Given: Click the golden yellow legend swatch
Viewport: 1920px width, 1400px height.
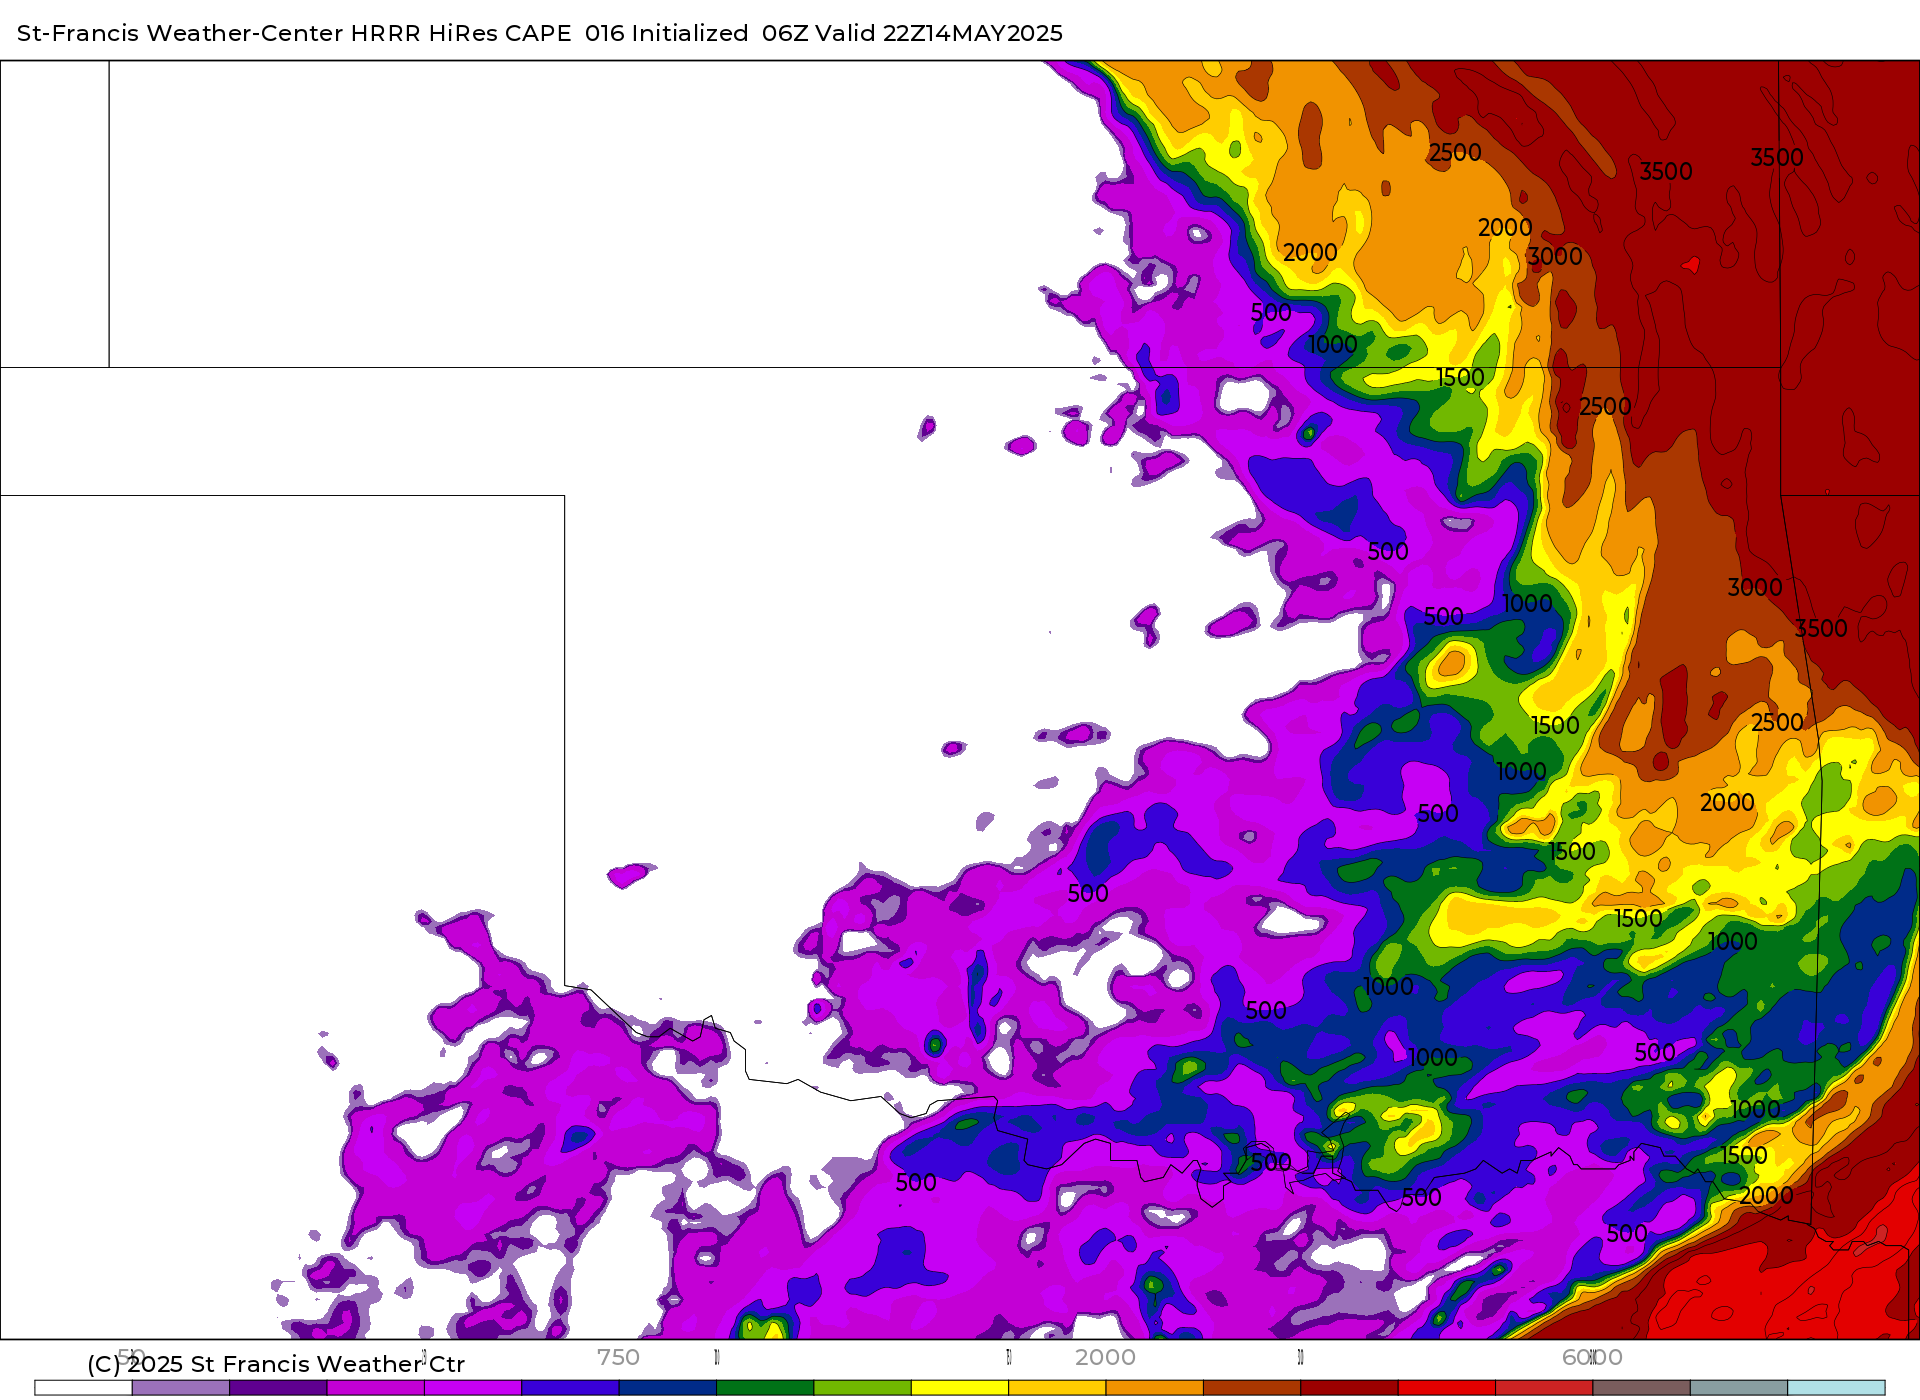Looking at the screenshot, I should point(1057,1388).
